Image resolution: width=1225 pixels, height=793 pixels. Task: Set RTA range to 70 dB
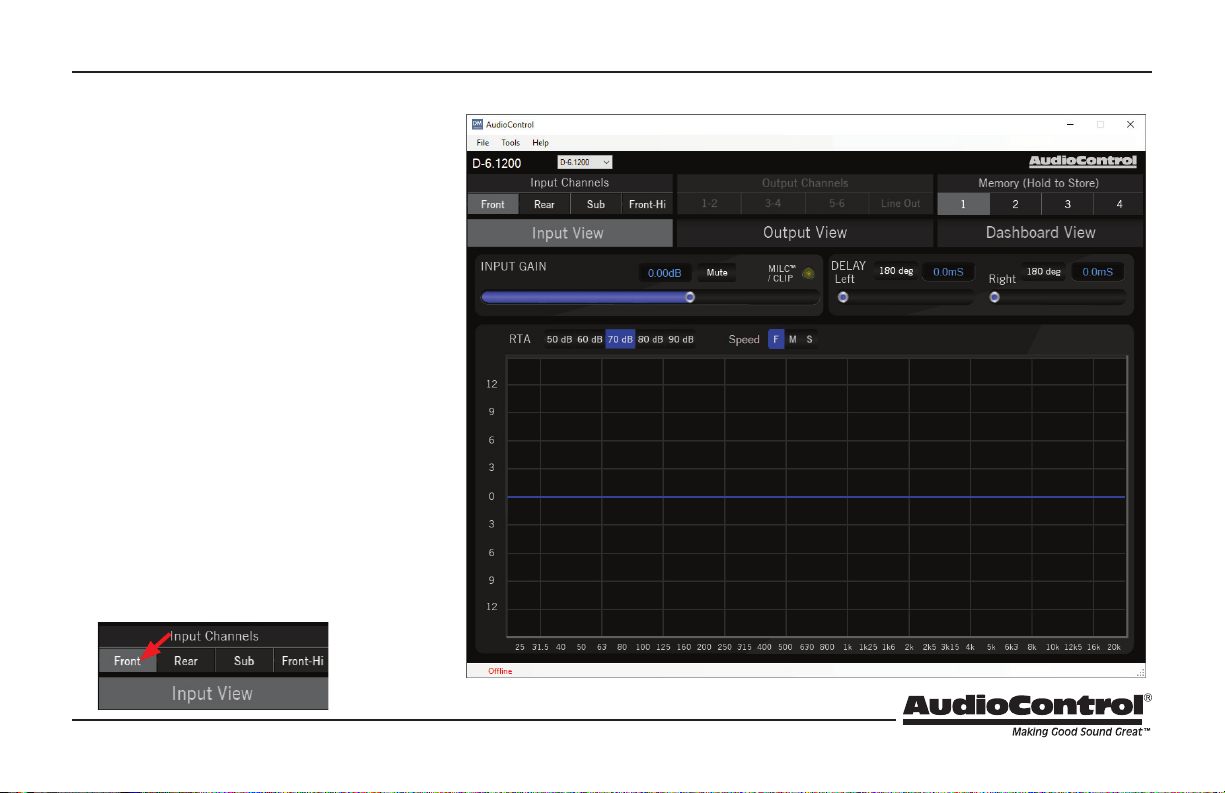pyautogui.click(x=620, y=339)
